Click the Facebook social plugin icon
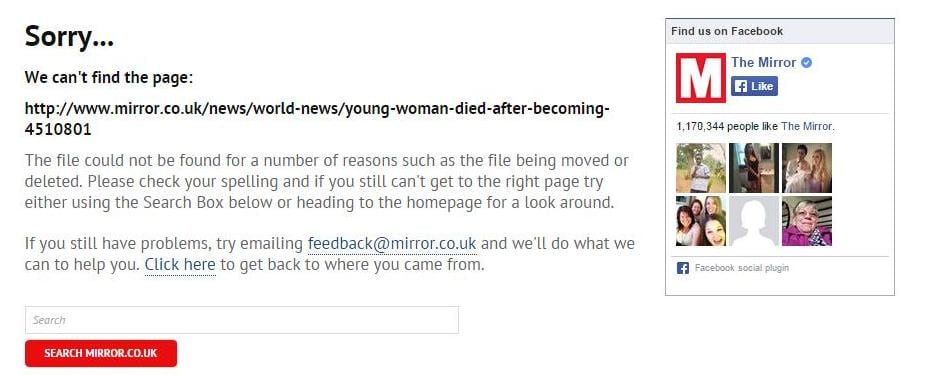Screen dimensions: 931x375 click(683, 268)
